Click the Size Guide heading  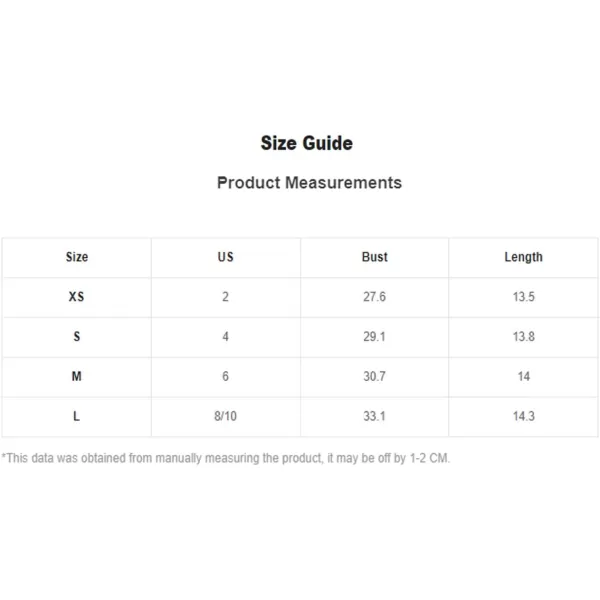[x=307, y=143]
